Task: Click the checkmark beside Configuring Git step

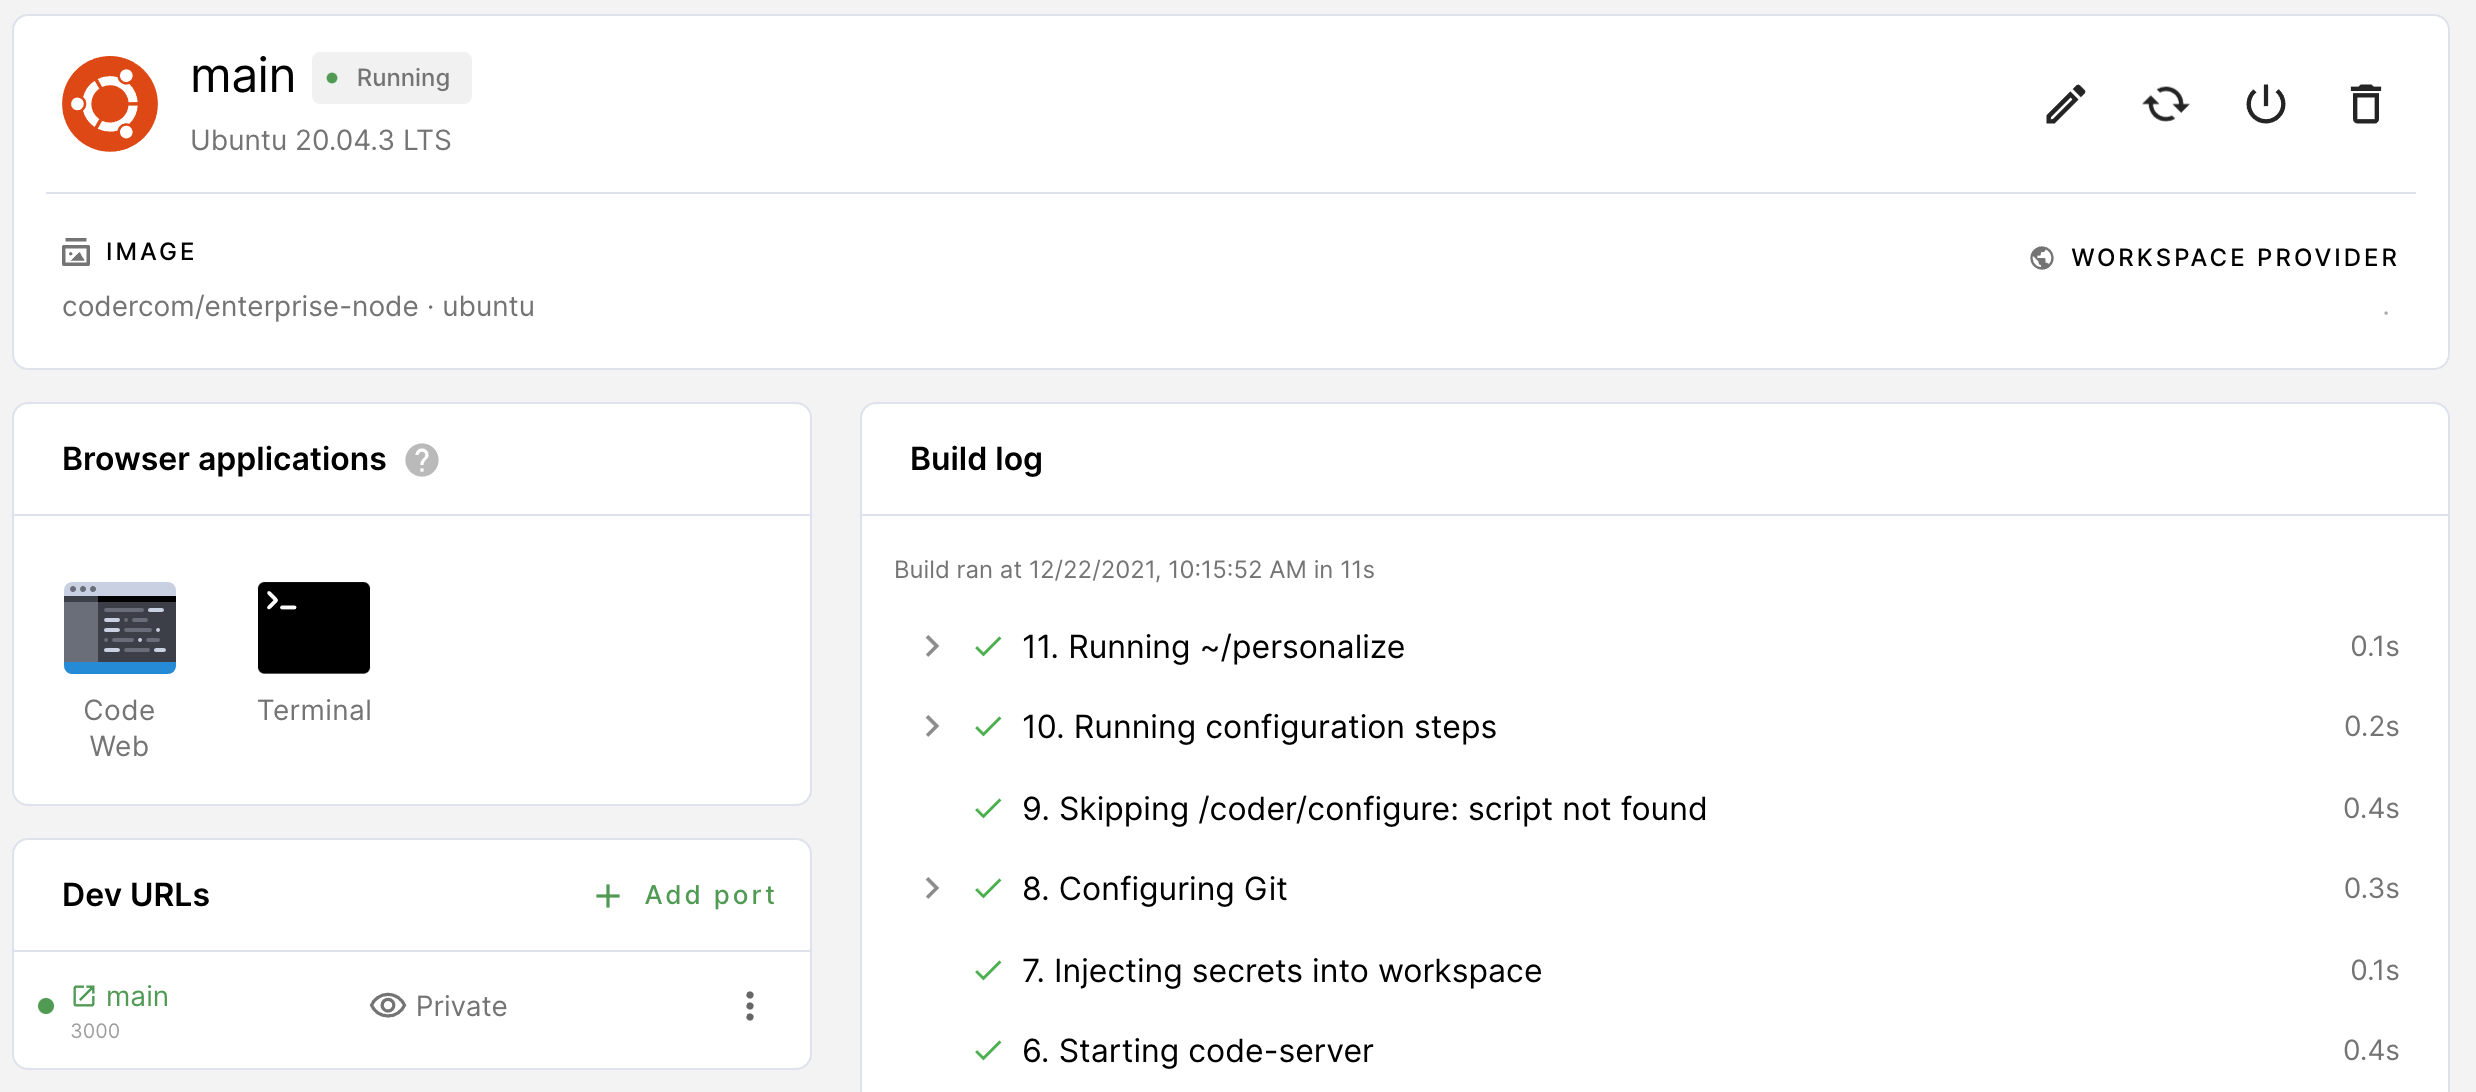Action: coord(988,888)
